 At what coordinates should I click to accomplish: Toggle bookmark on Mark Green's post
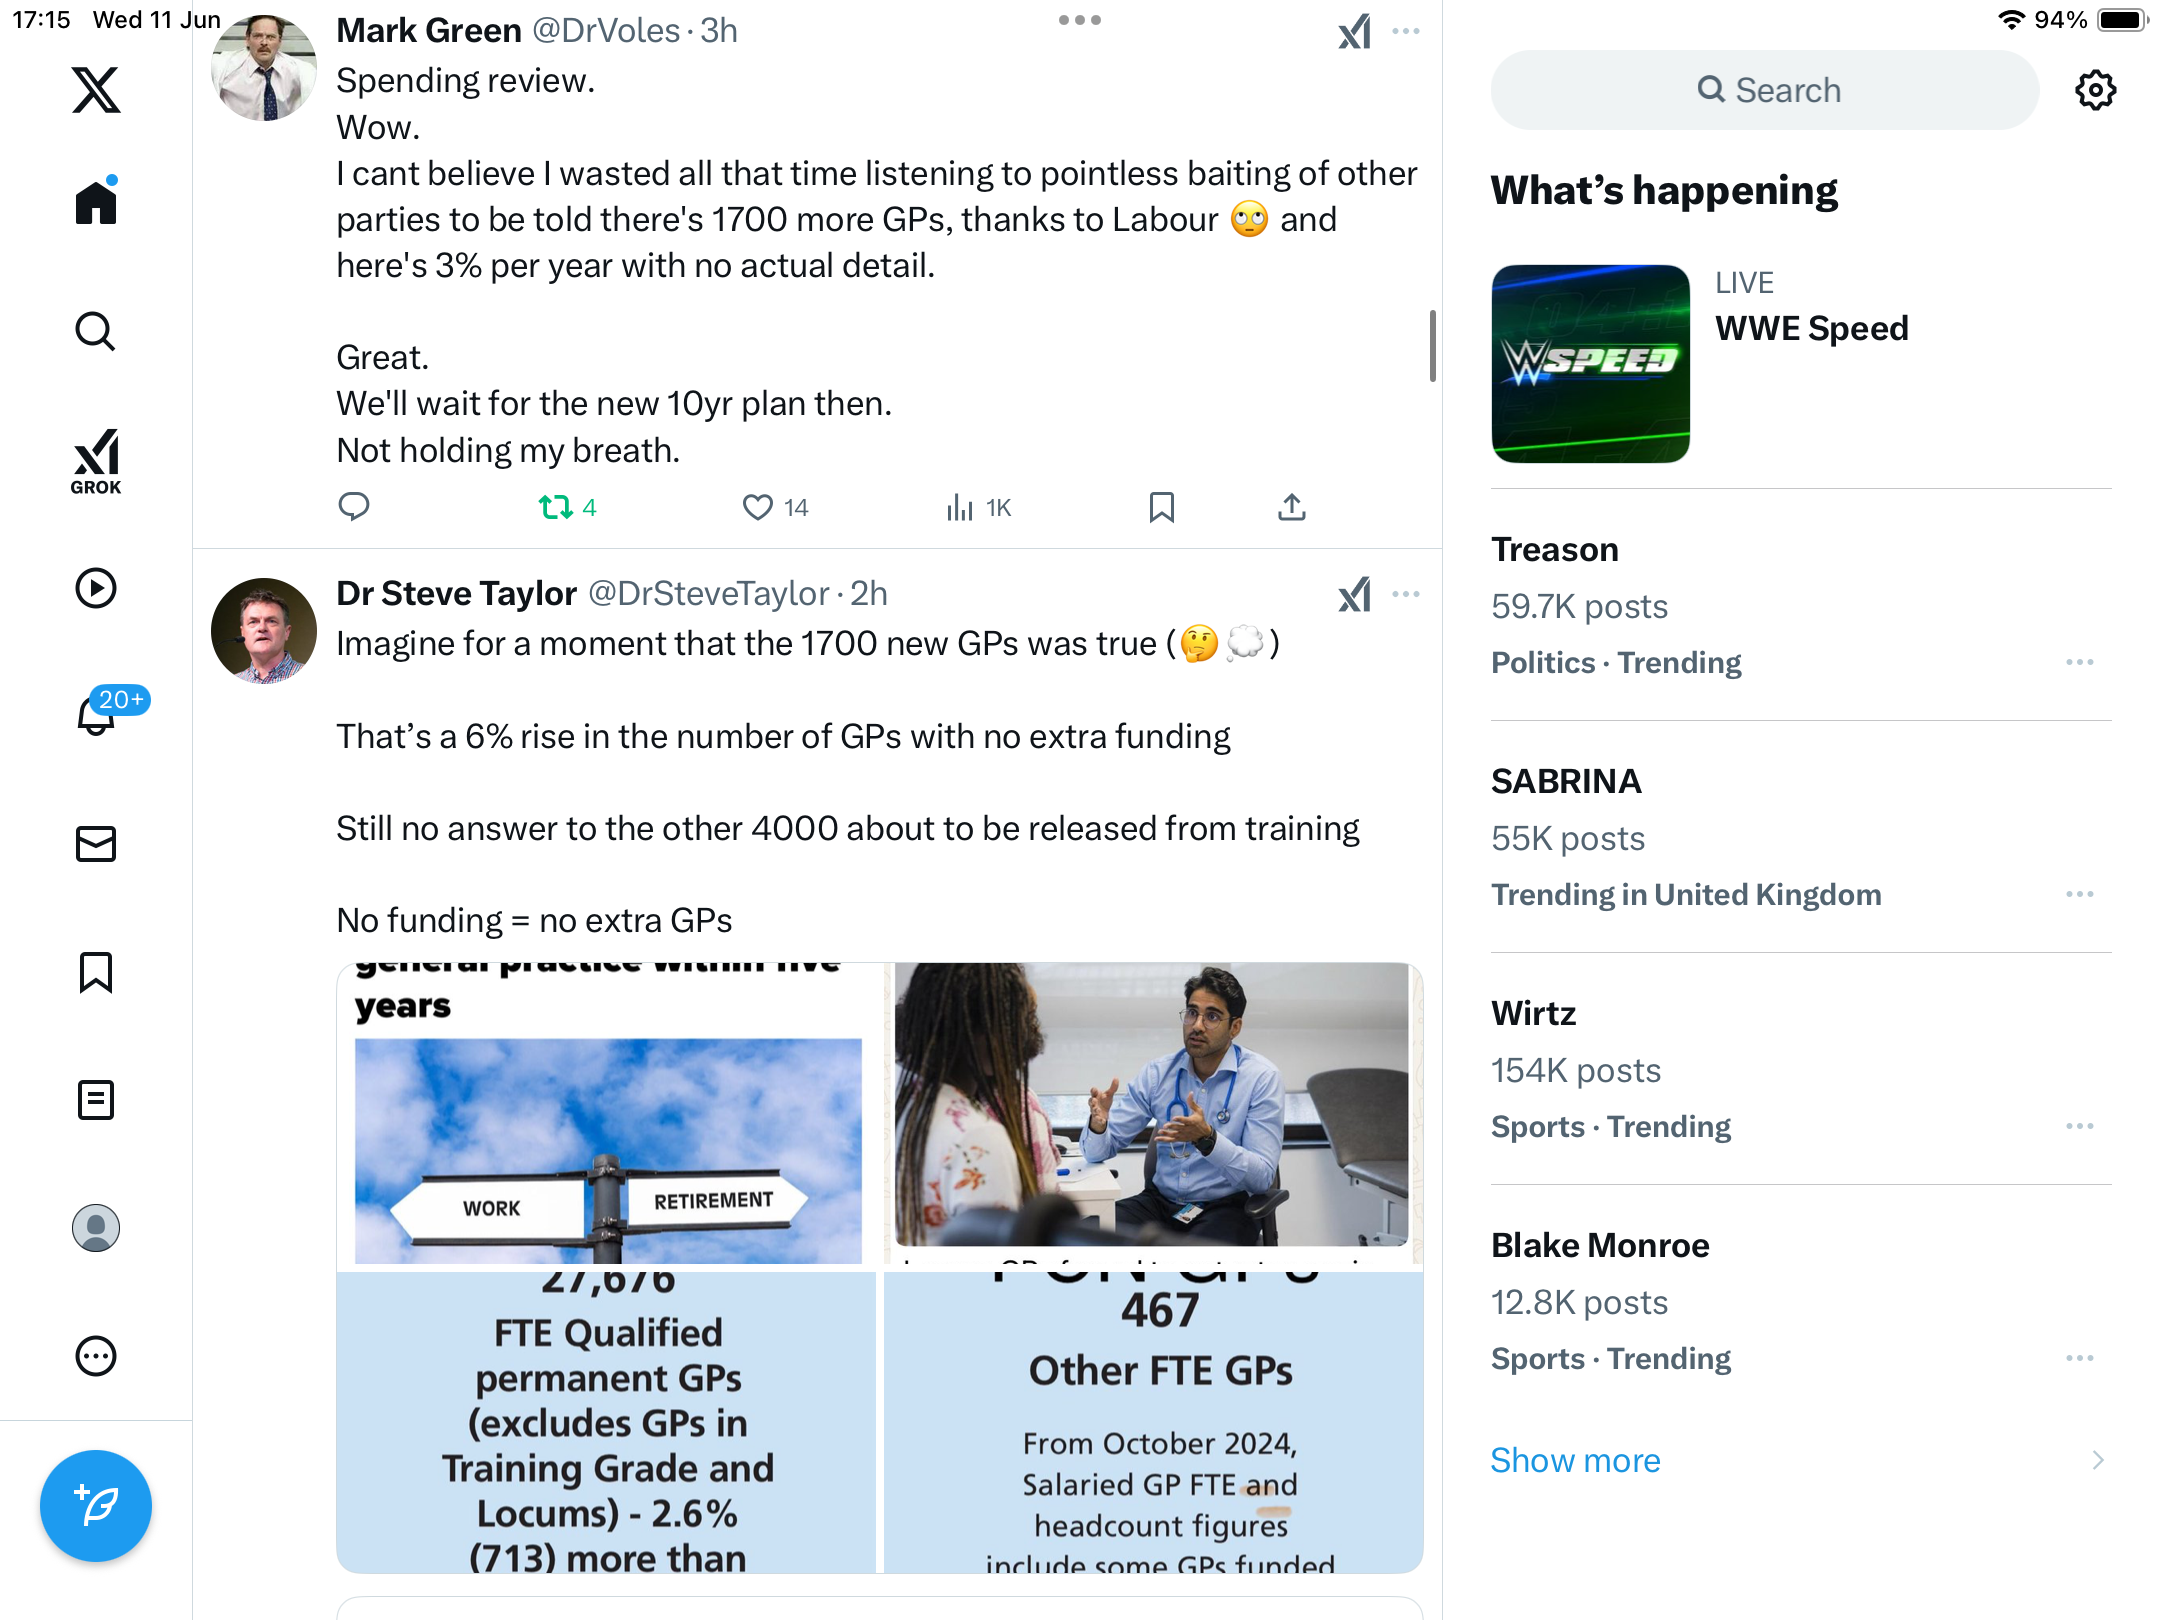tap(1161, 508)
